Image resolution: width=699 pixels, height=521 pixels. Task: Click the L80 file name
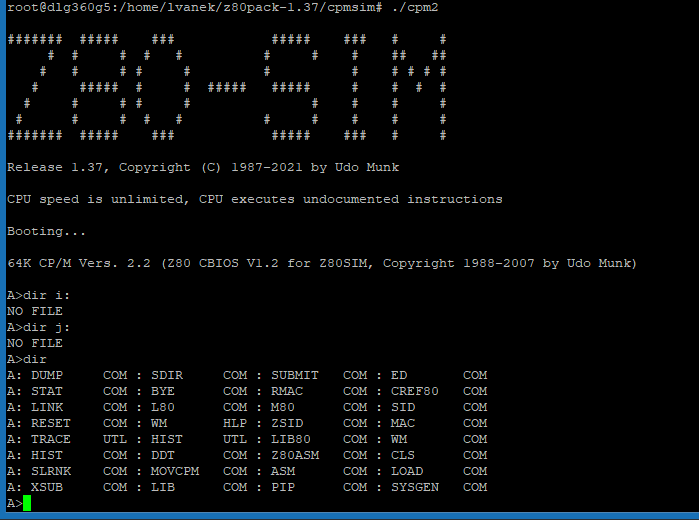point(163,407)
